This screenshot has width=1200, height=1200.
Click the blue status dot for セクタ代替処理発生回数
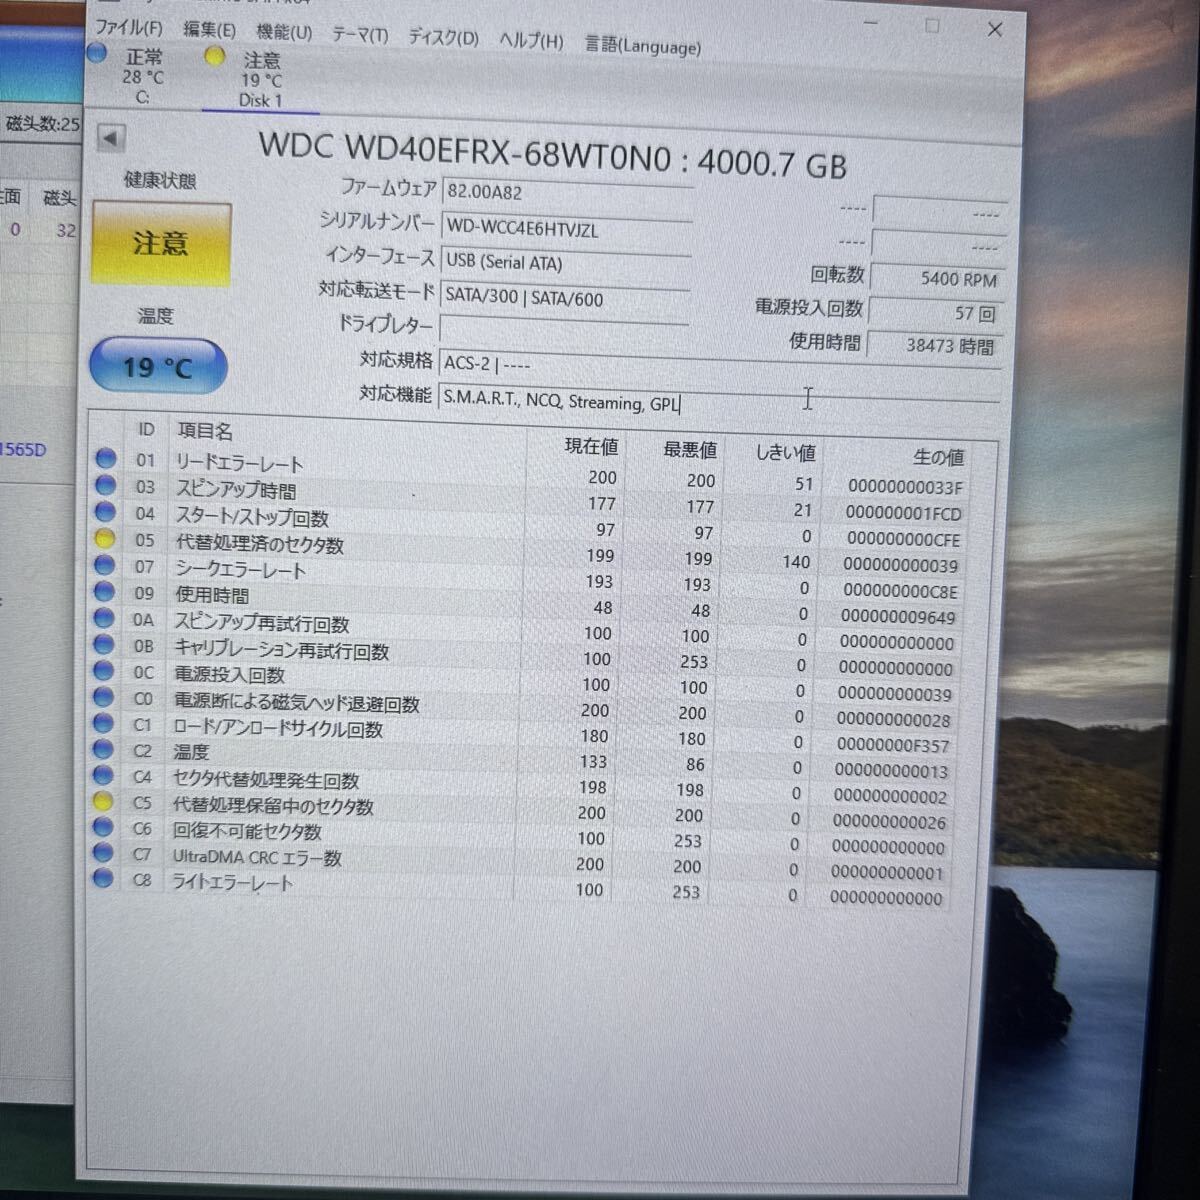pos(102,775)
